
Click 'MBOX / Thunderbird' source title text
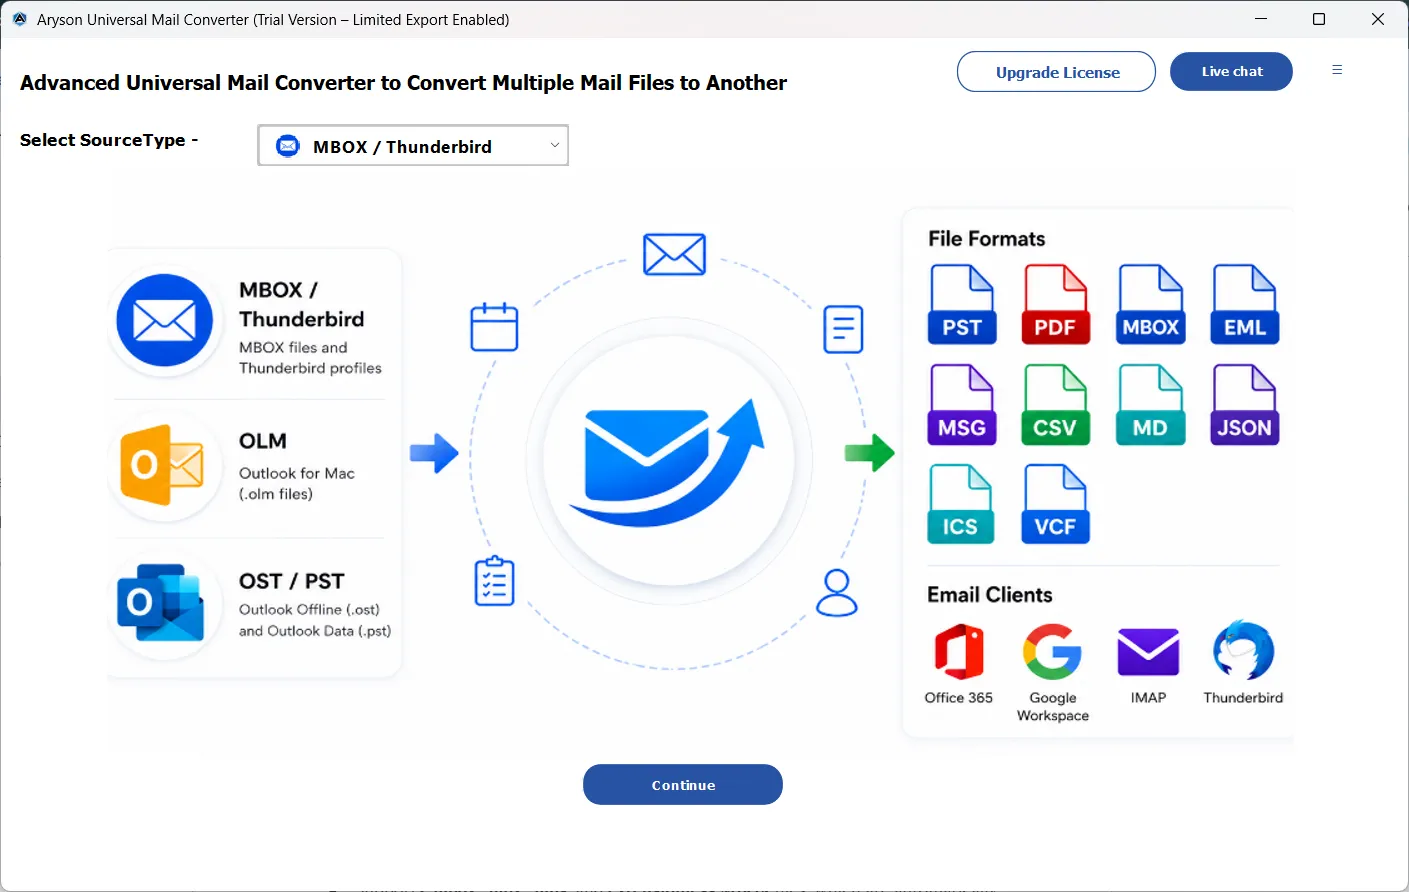click(301, 304)
